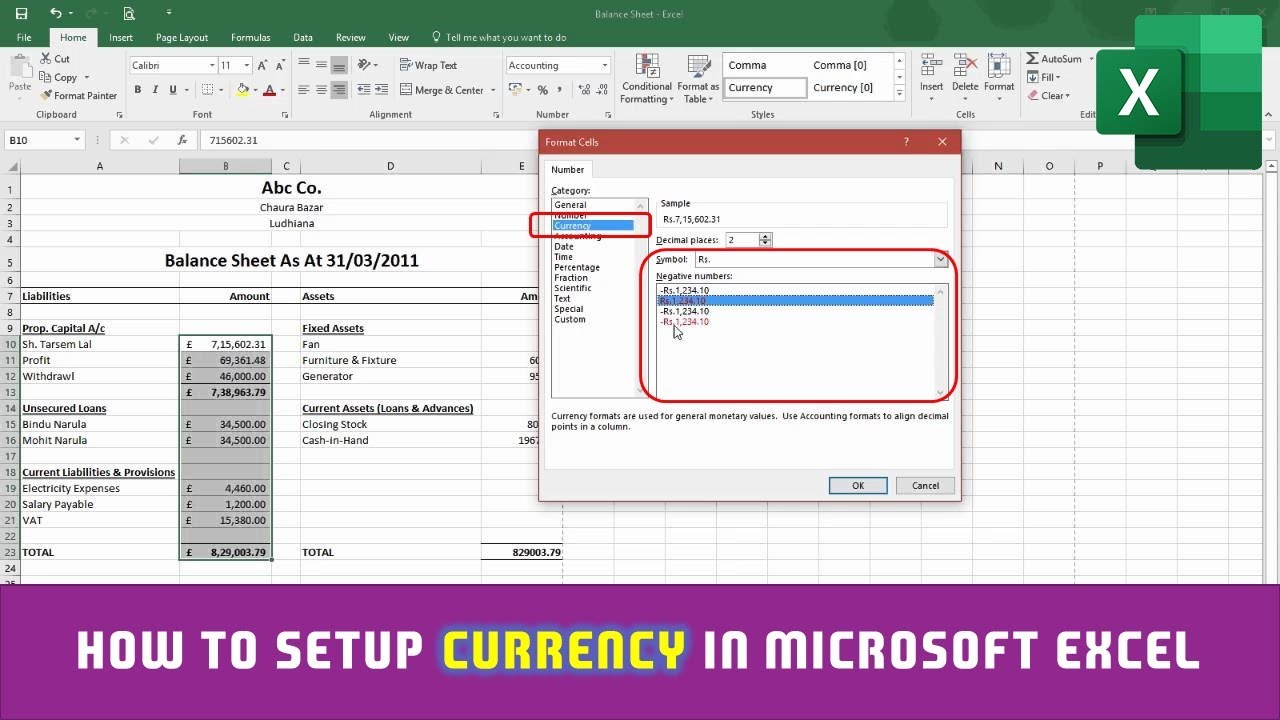Click the Format Painter brush
The image size is (1280, 720).
coord(46,96)
